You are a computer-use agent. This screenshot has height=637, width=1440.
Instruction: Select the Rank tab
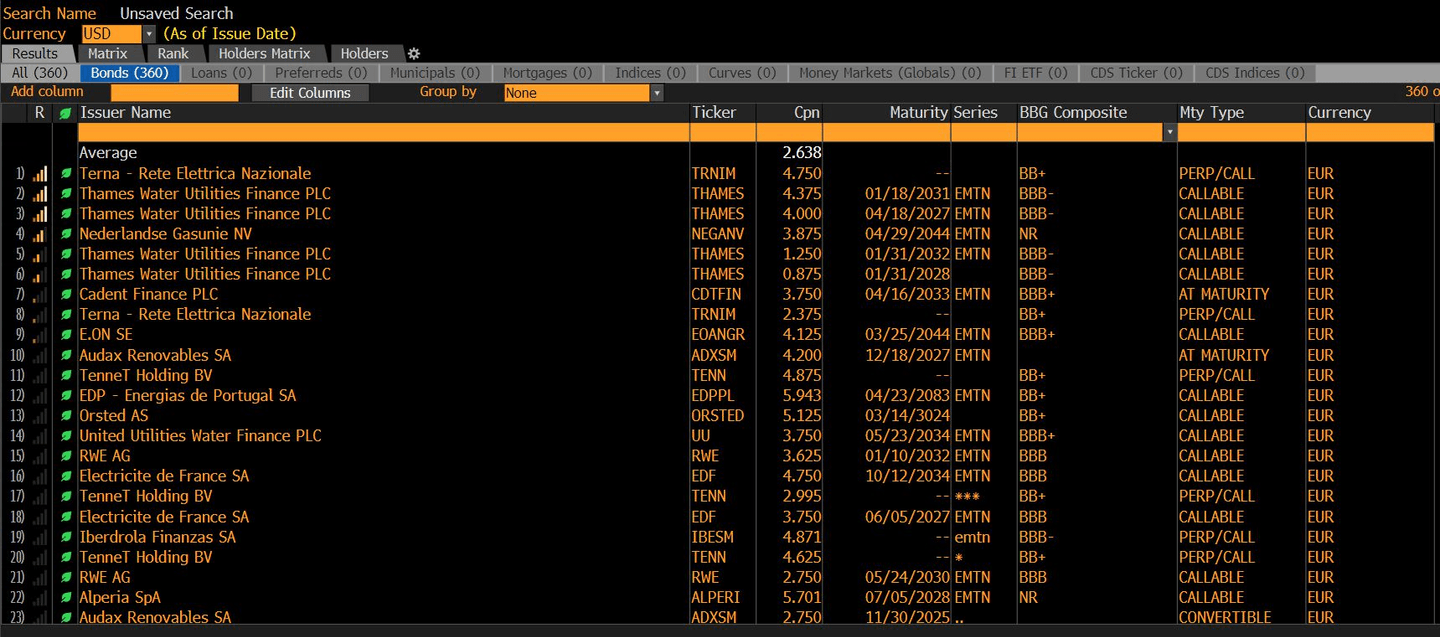(x=173, y=54)
